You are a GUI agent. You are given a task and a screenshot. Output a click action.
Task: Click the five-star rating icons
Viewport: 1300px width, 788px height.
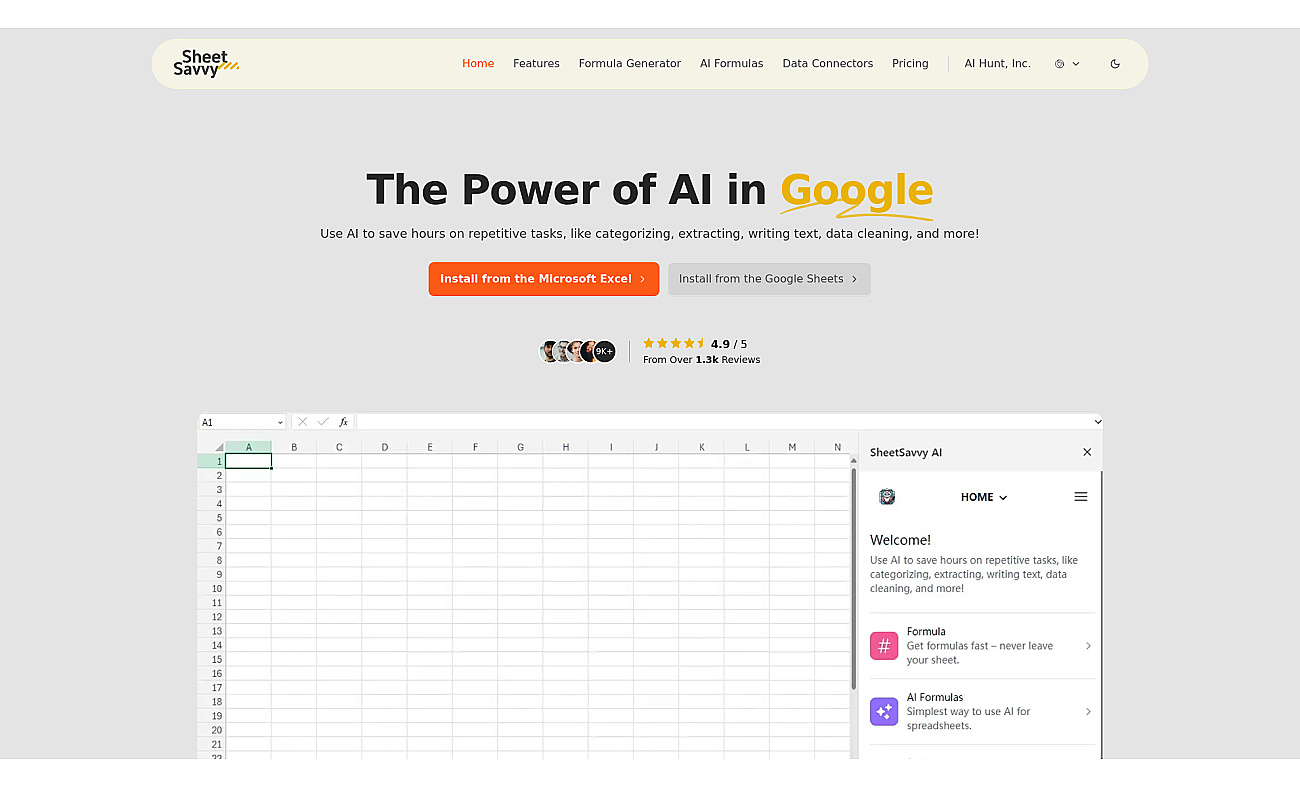tap(675, 343)
